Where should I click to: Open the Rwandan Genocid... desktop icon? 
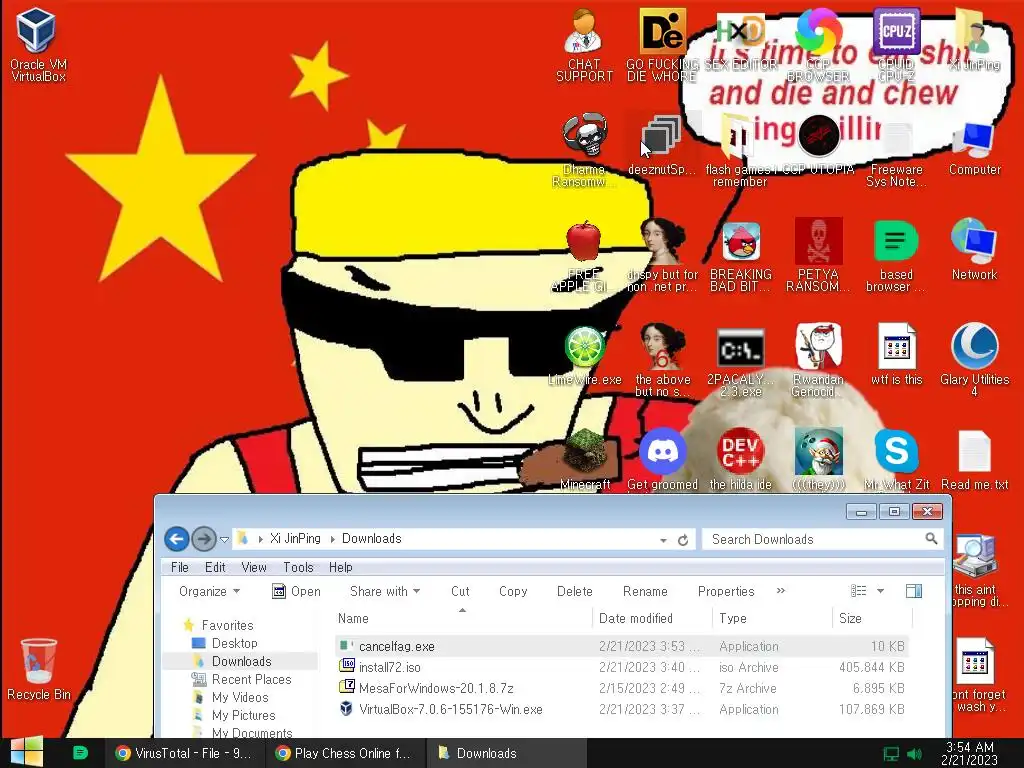point(818,361)
